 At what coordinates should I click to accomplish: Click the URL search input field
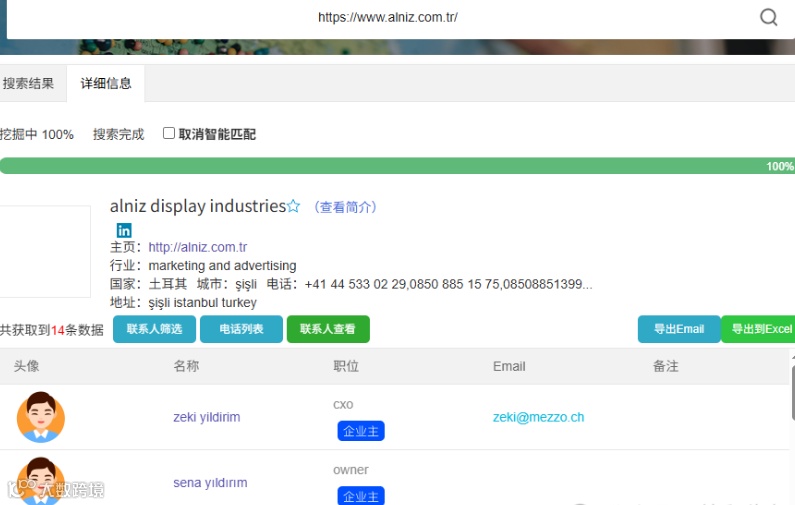click(x=387, y=17)
